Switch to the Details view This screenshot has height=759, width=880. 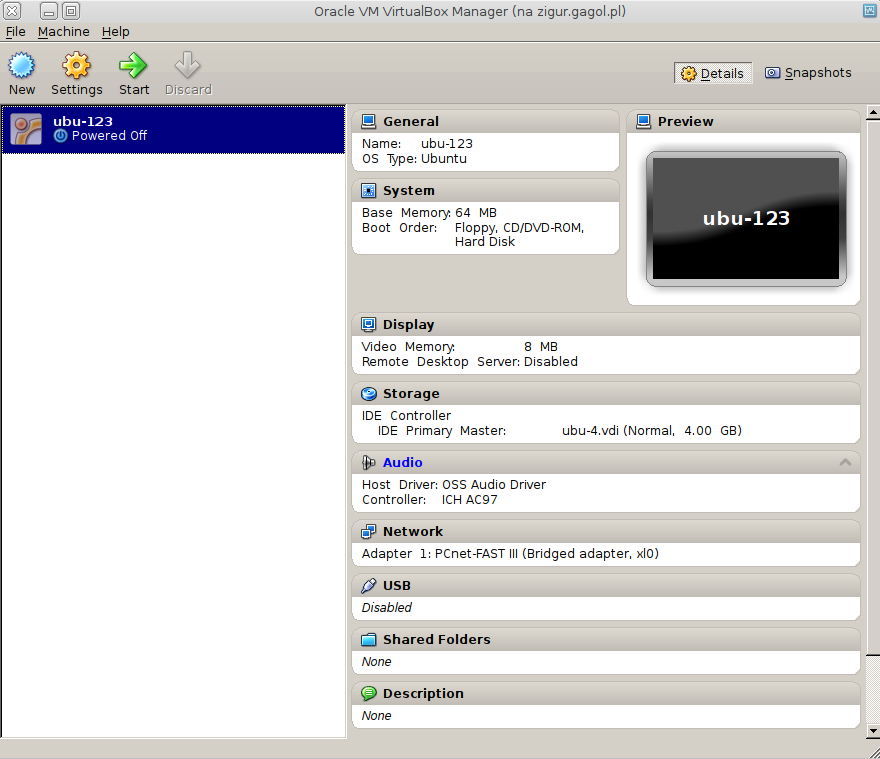click(x=713, y=73)
